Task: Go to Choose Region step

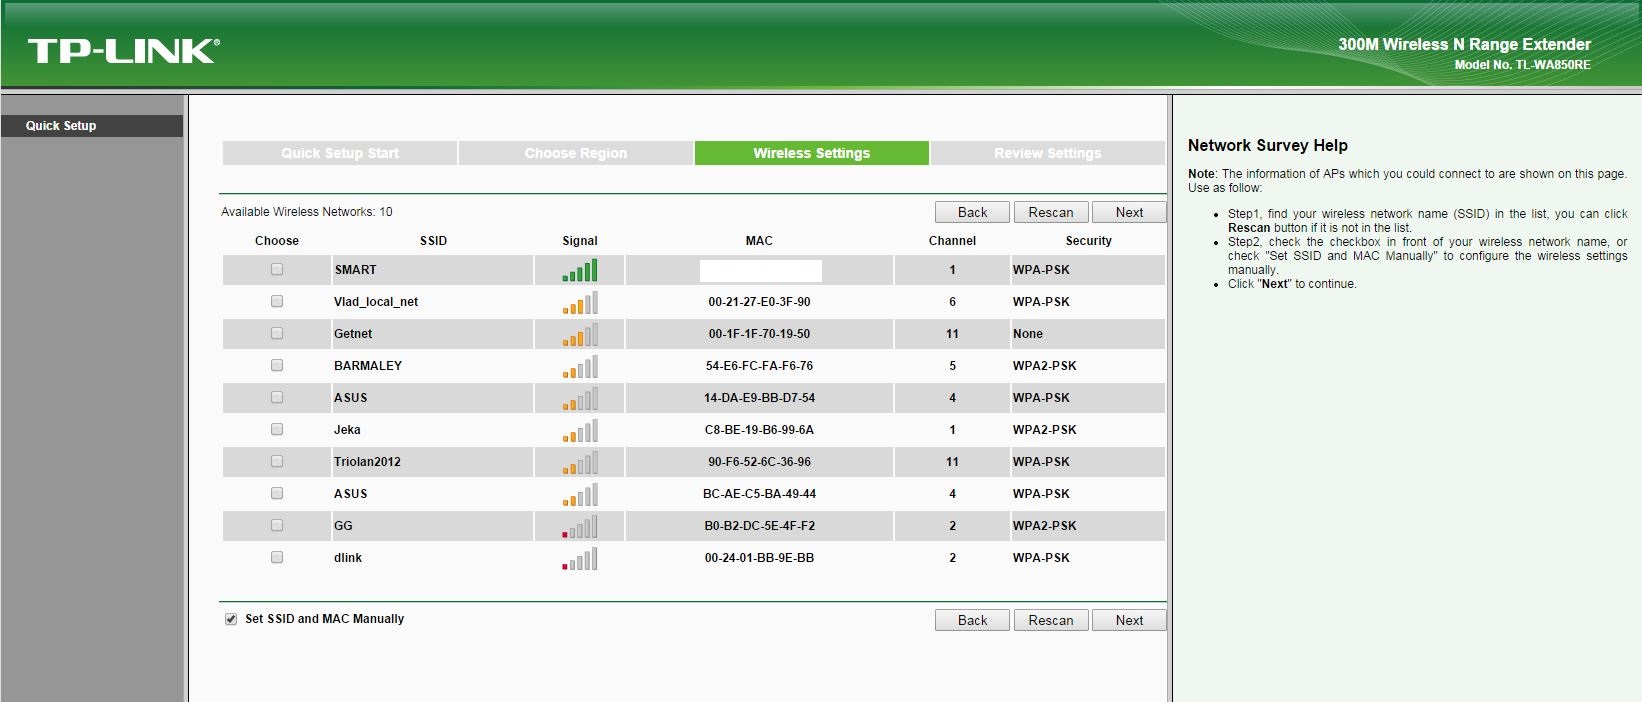Action: coord(576,153)
